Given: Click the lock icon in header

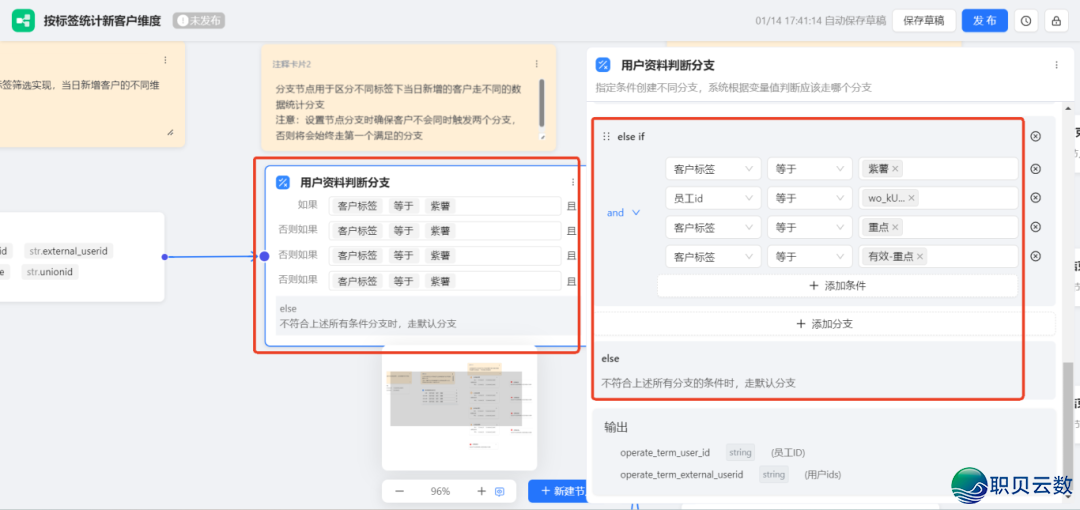Looking at the screenshot, I should click(1055, 21).
